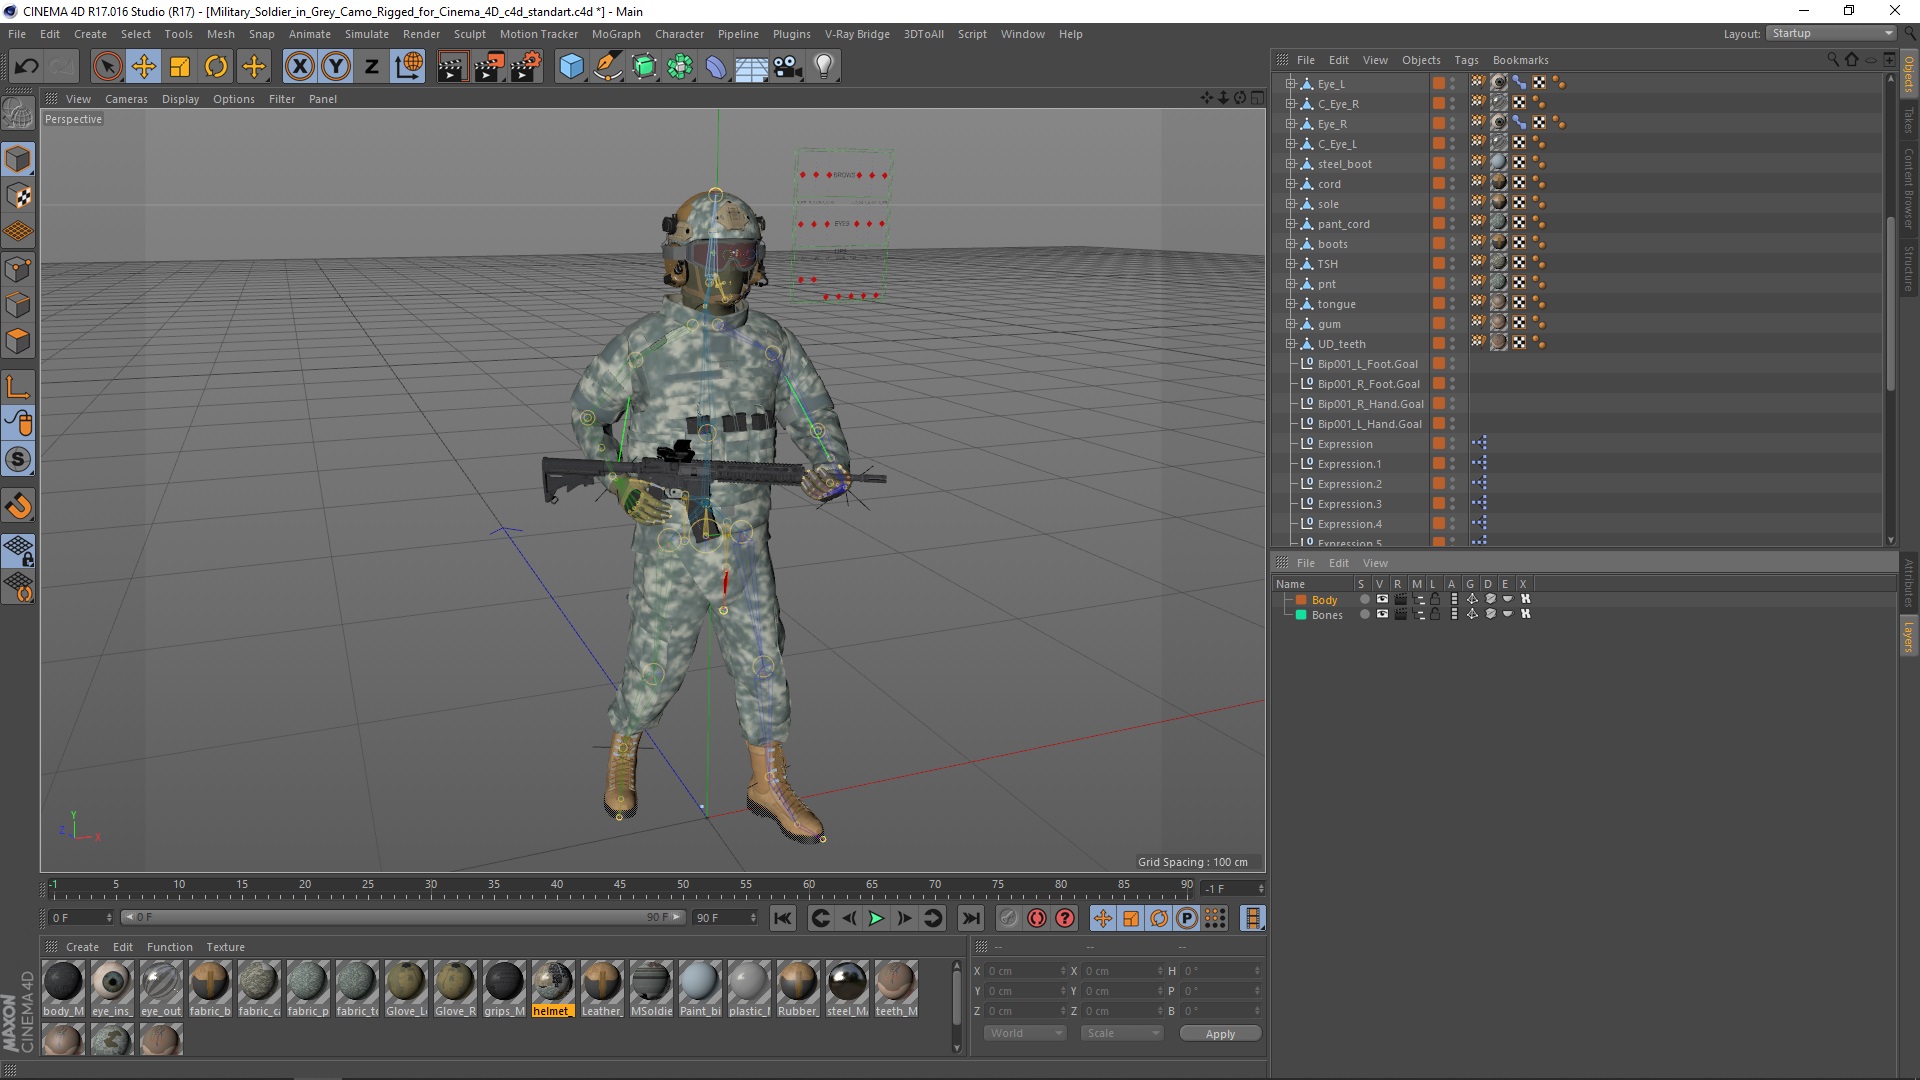The height and width of the screenshot is (1080, 1920).
Task: Expand the pant_cord object
Action: (1291, 224)
